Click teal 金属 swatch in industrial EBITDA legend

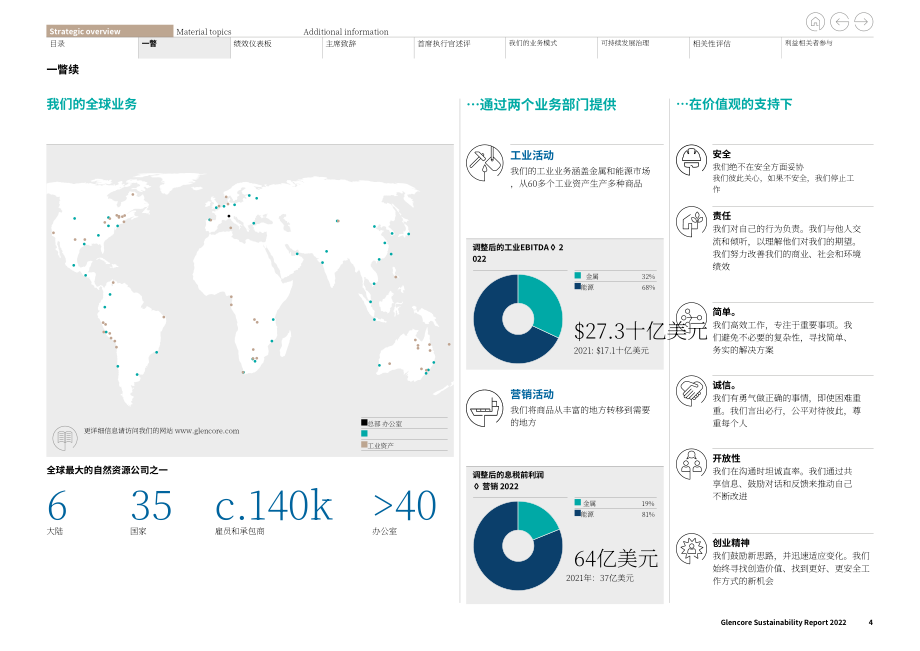click(577, 275)
